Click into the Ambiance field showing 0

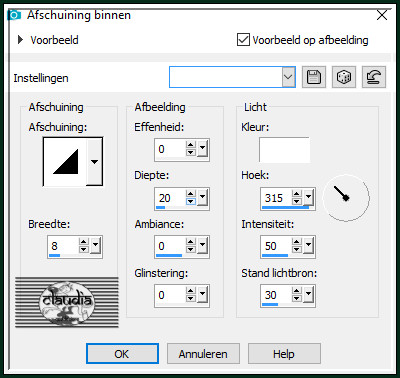click(170, 246)
